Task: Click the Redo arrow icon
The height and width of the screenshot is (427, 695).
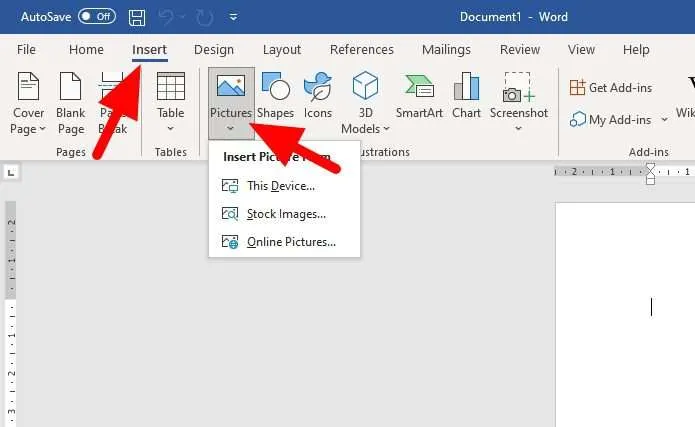Action: pos(204,18)
